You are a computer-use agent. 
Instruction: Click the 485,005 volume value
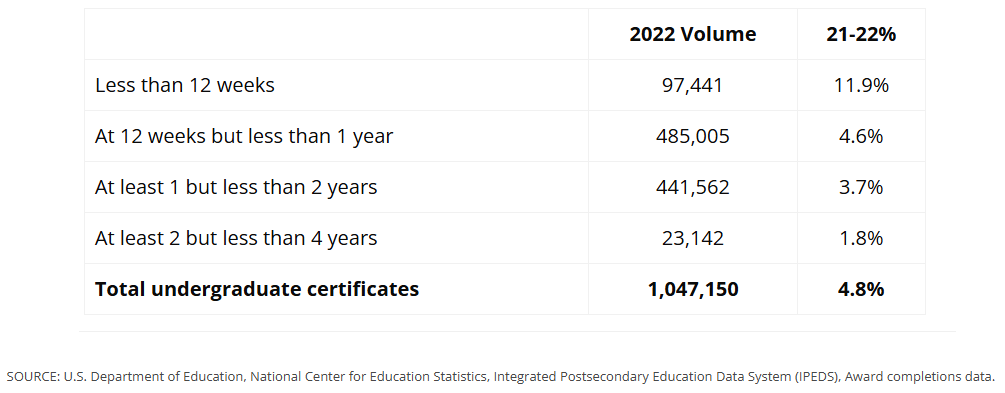[692, 136]
